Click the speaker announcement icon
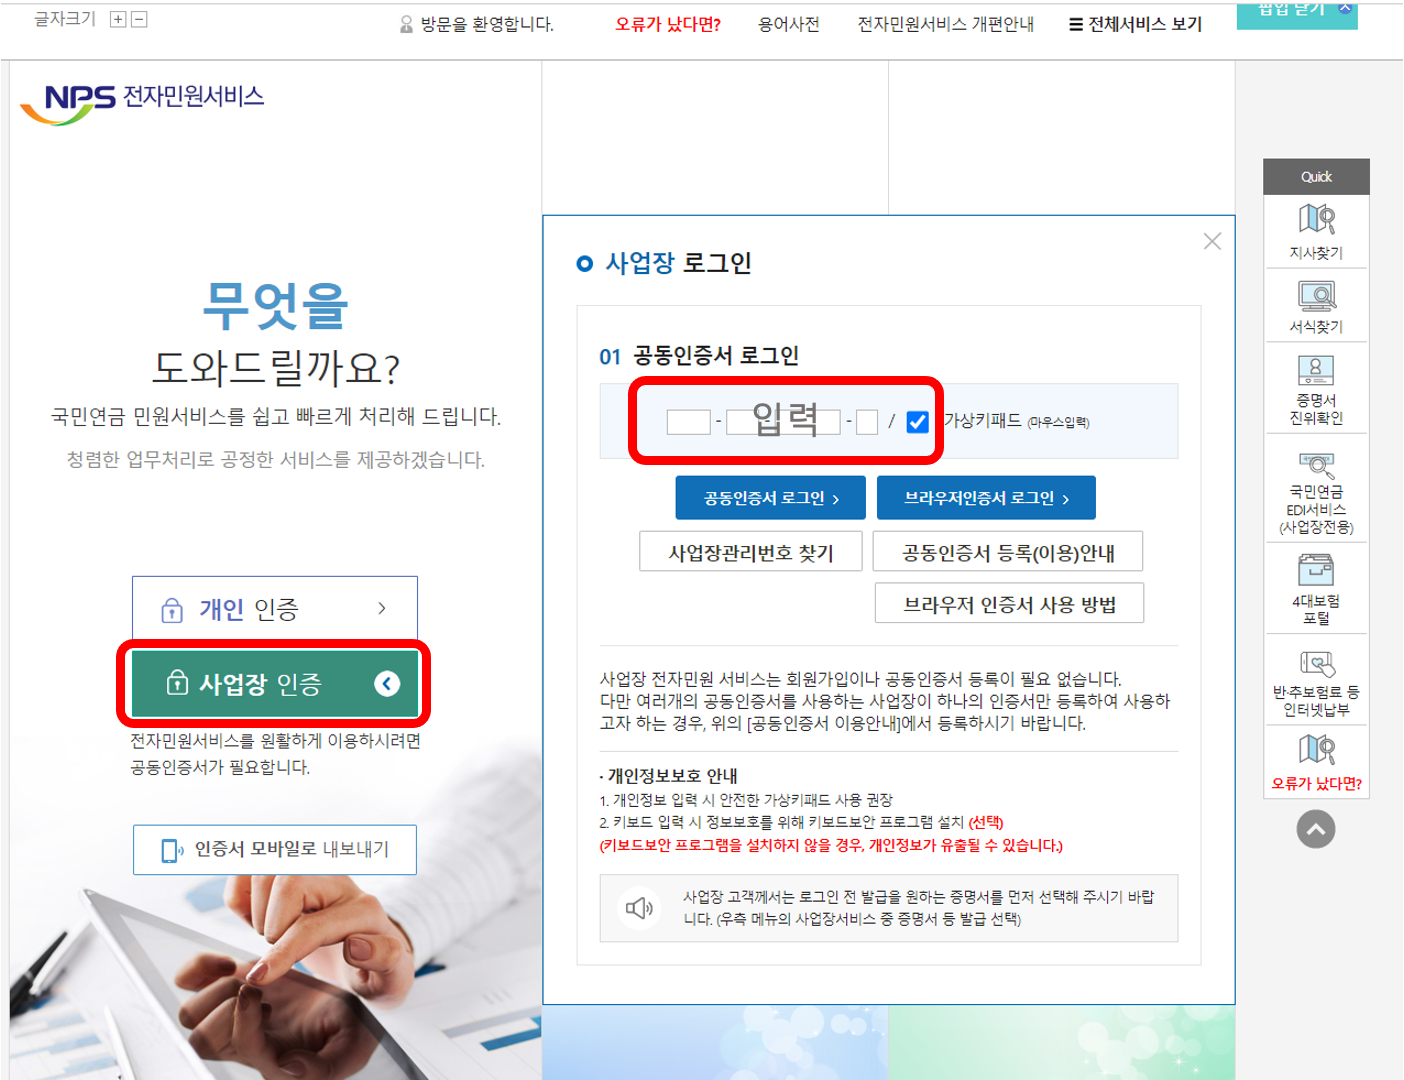This screenshot has height=1080, width=1404. (x=640, y=908)
